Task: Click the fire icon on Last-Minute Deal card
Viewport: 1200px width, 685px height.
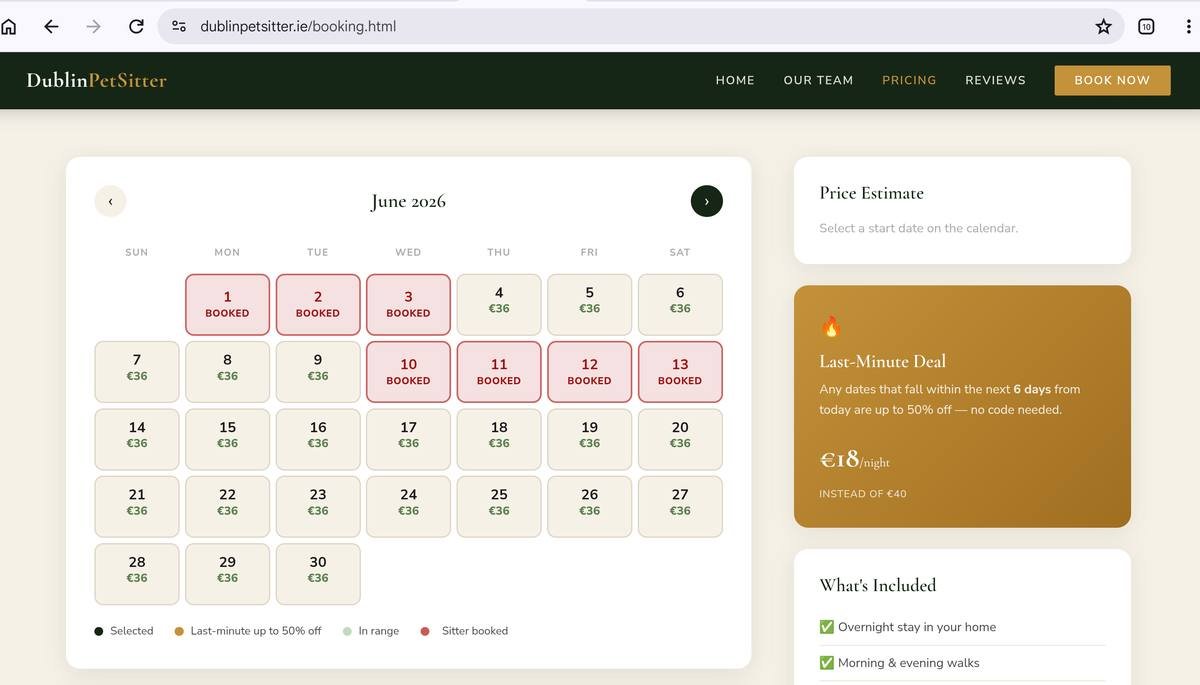Action: (x=830, y=327)
